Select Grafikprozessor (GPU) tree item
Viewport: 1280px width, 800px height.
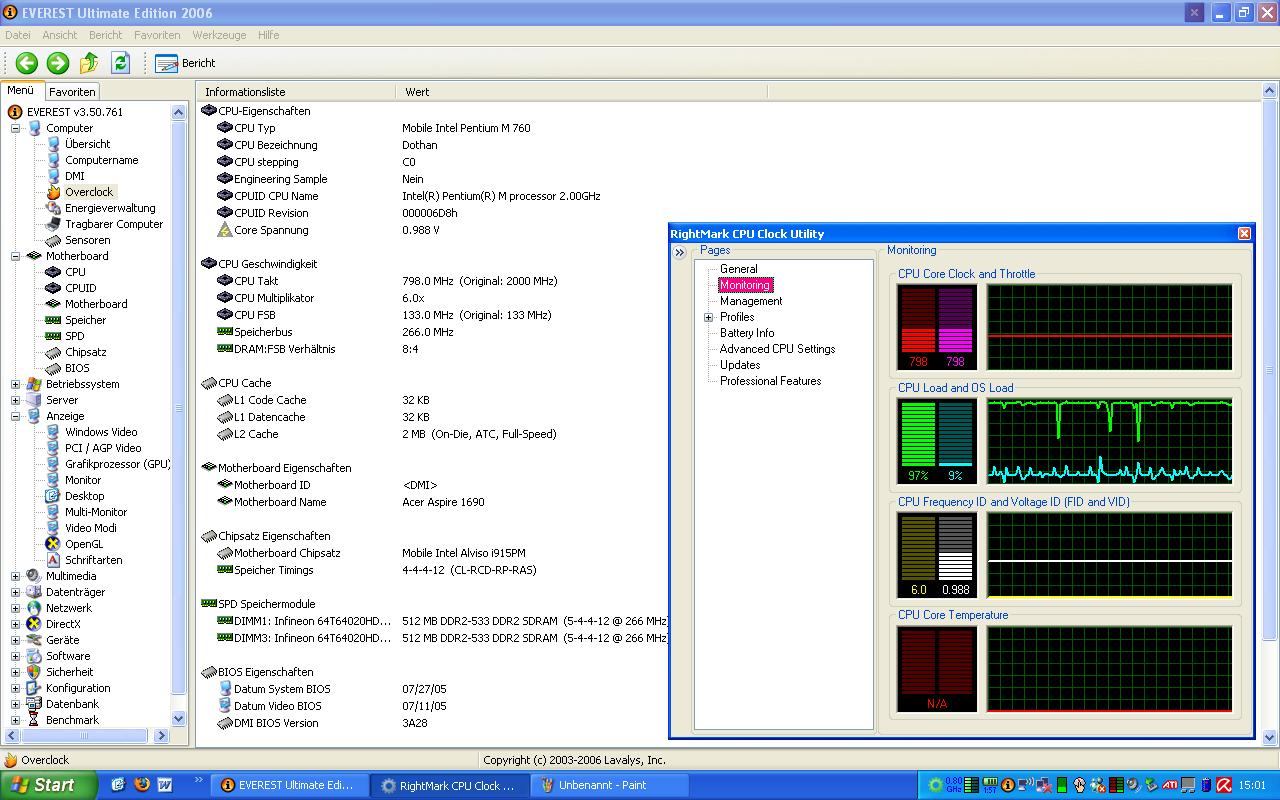[117, 464]
